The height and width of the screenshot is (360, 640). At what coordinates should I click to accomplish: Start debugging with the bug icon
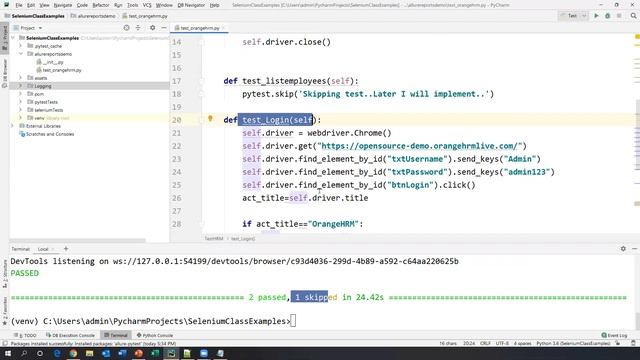607,16
